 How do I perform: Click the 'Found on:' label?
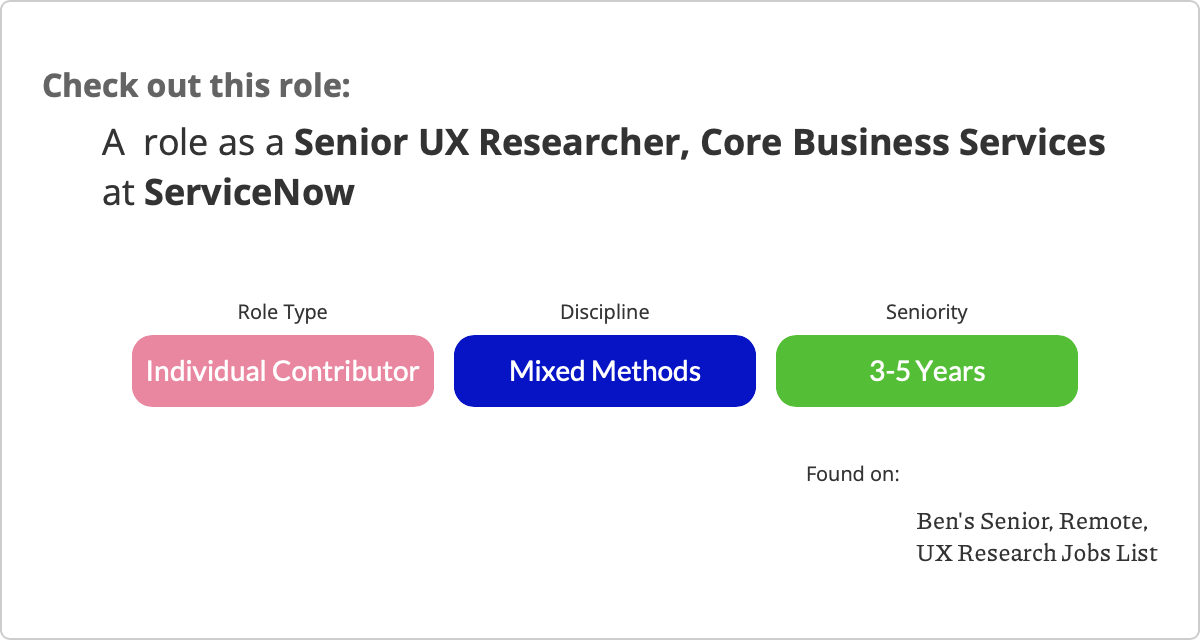(852, 473)
